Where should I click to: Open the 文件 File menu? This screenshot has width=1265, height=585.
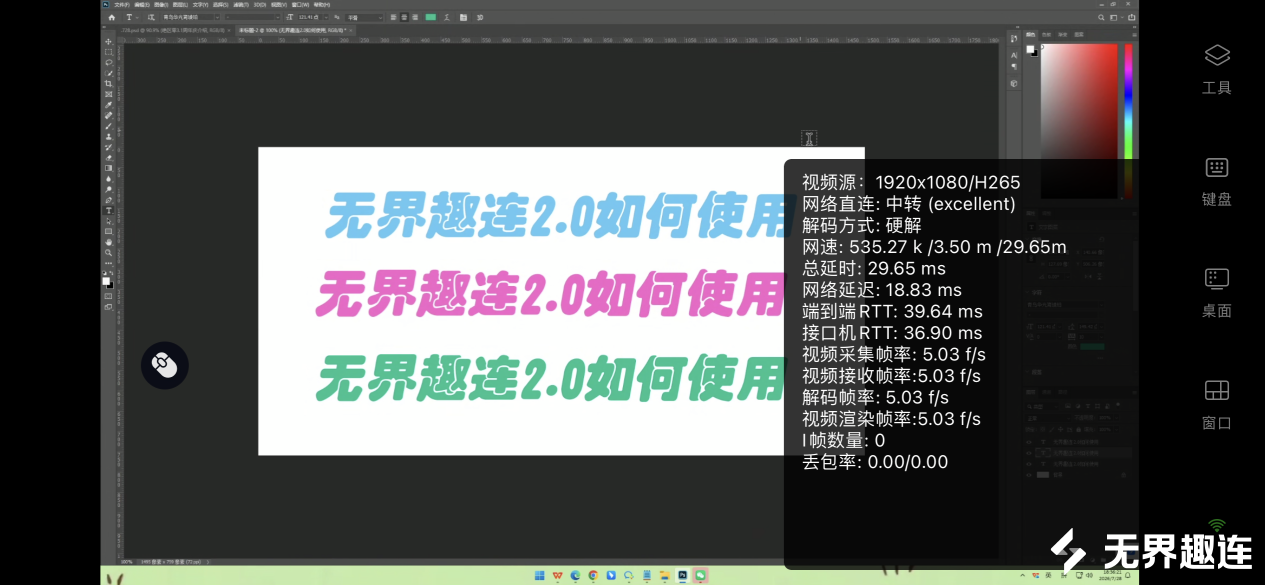(122, 5)
